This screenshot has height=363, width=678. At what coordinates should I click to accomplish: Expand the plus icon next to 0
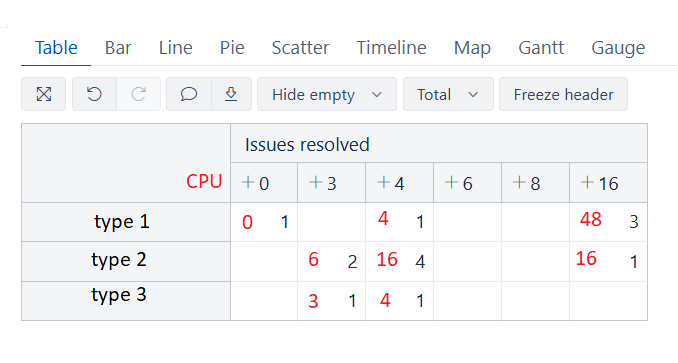click(248, 182)
